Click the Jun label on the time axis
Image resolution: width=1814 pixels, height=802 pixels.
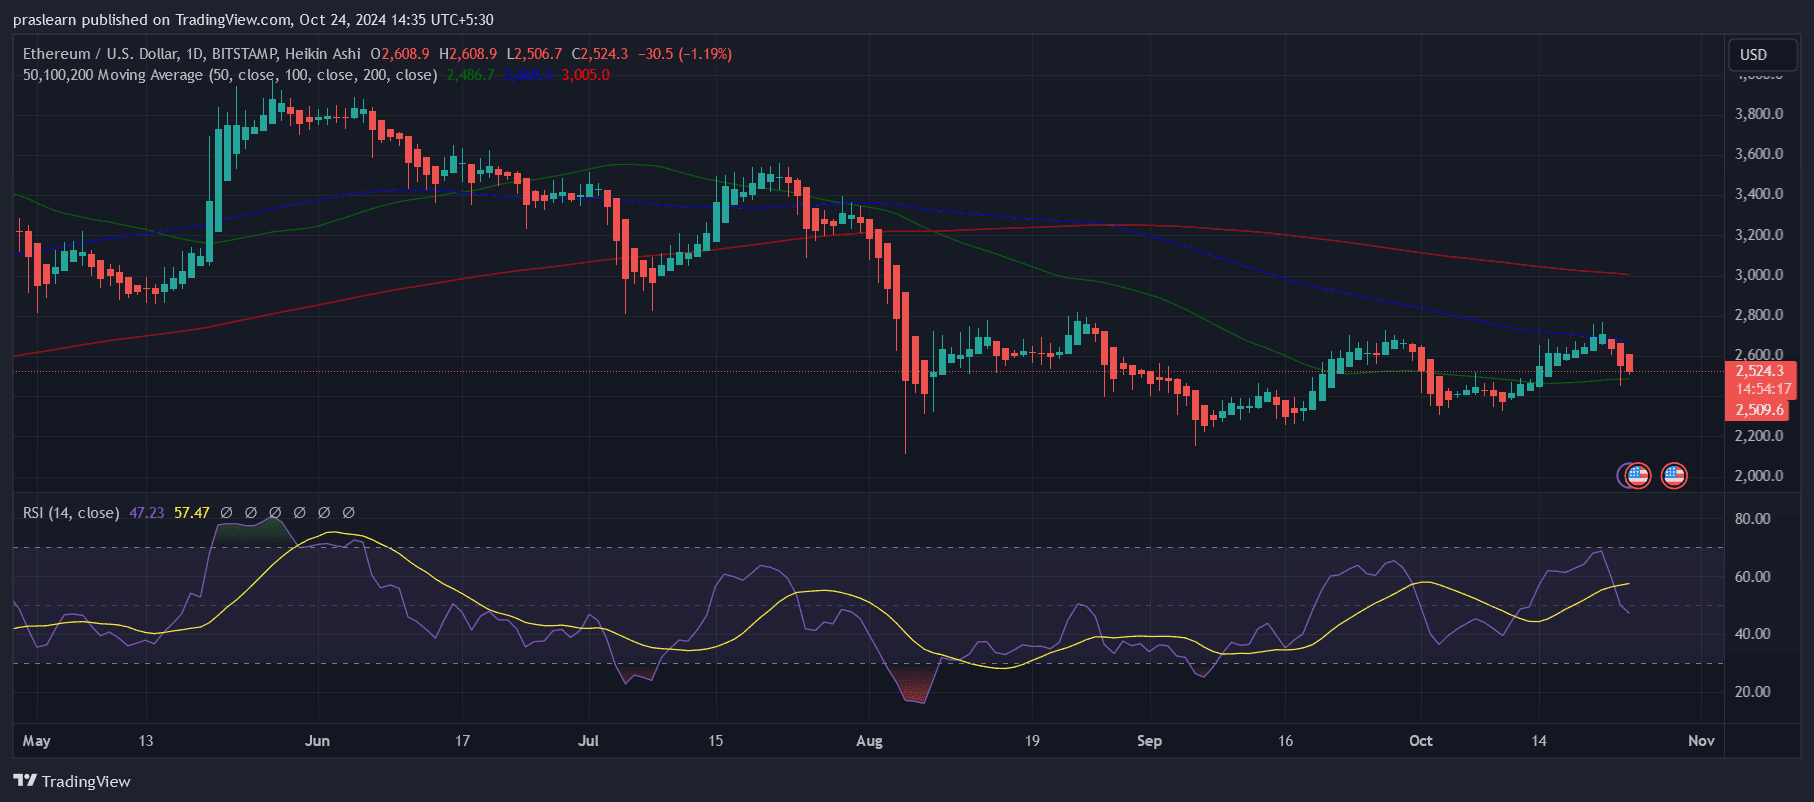[x=317, y=741]
